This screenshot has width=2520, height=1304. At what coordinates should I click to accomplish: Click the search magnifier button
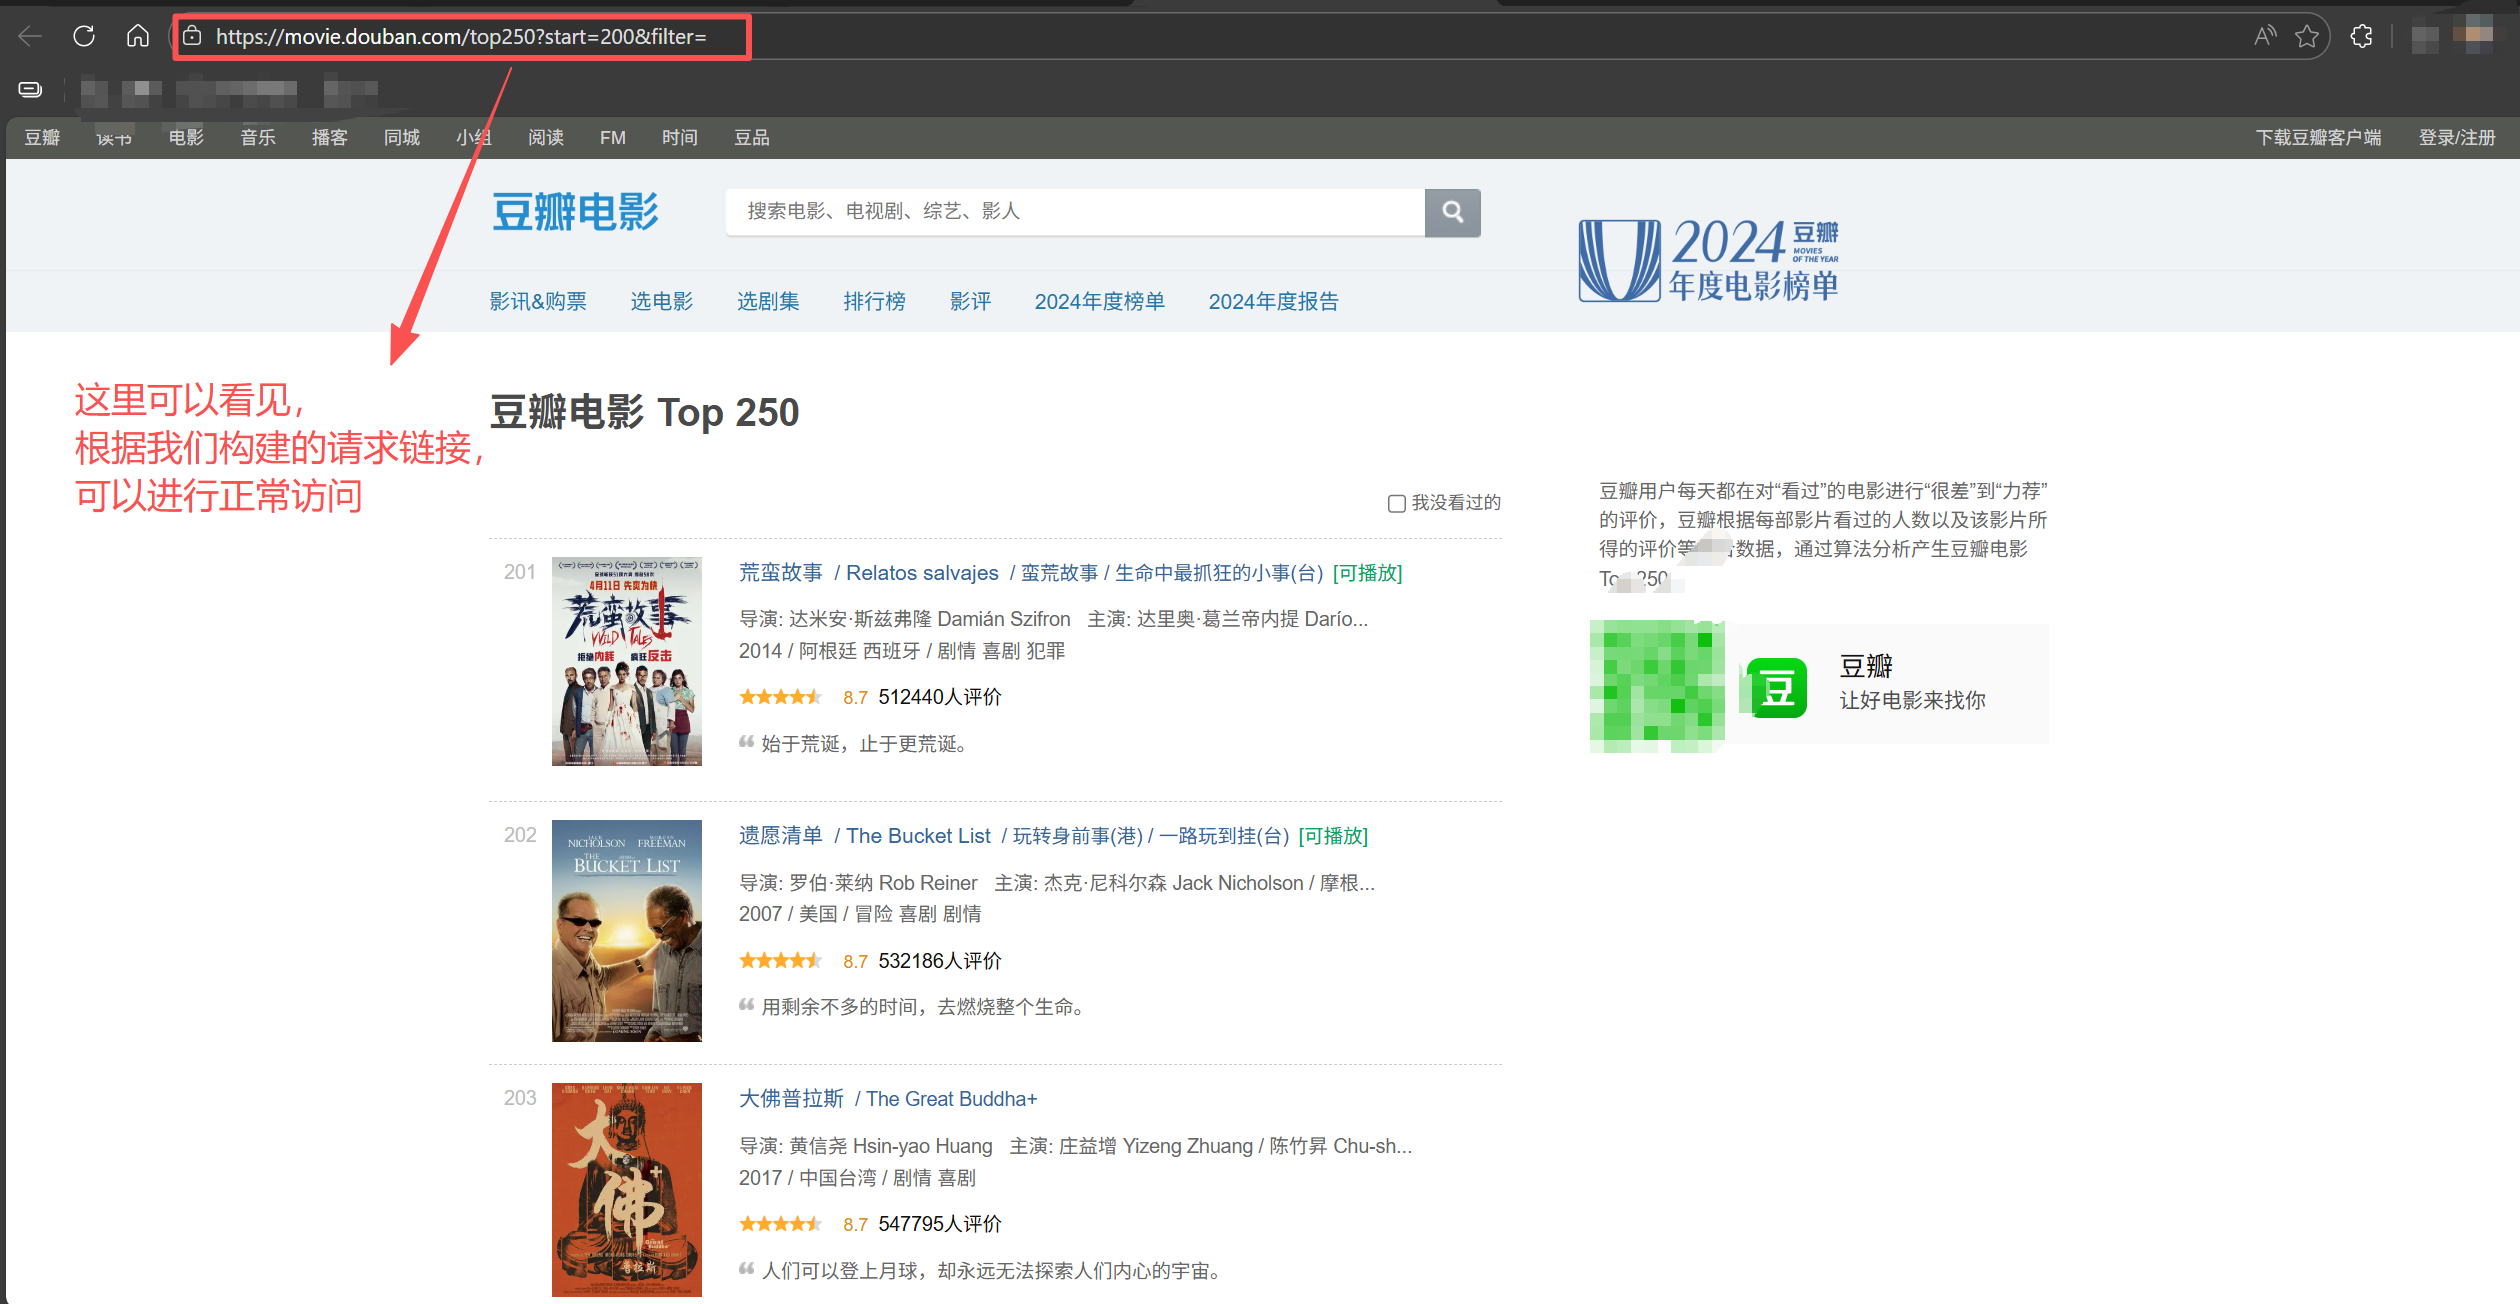(x=1453, y=212)
